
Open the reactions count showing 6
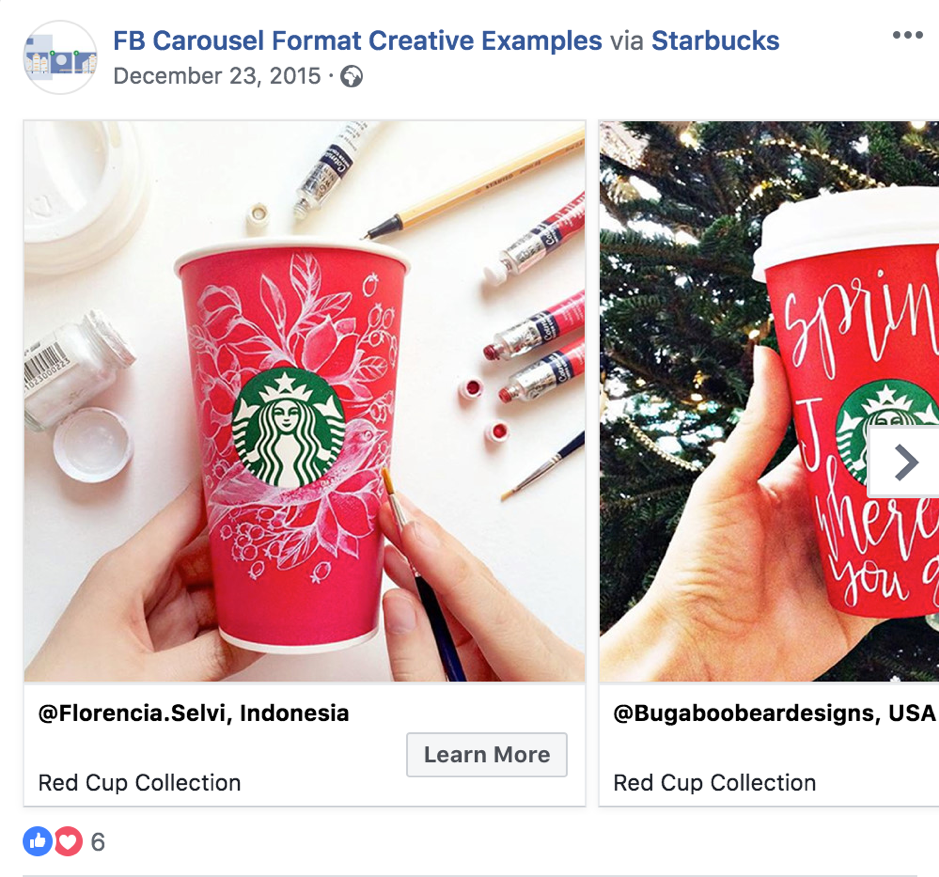97,842
